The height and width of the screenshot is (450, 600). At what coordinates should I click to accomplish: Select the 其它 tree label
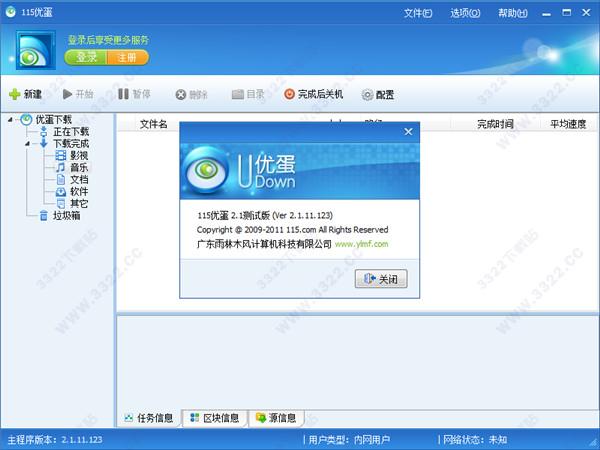[79, 203]
